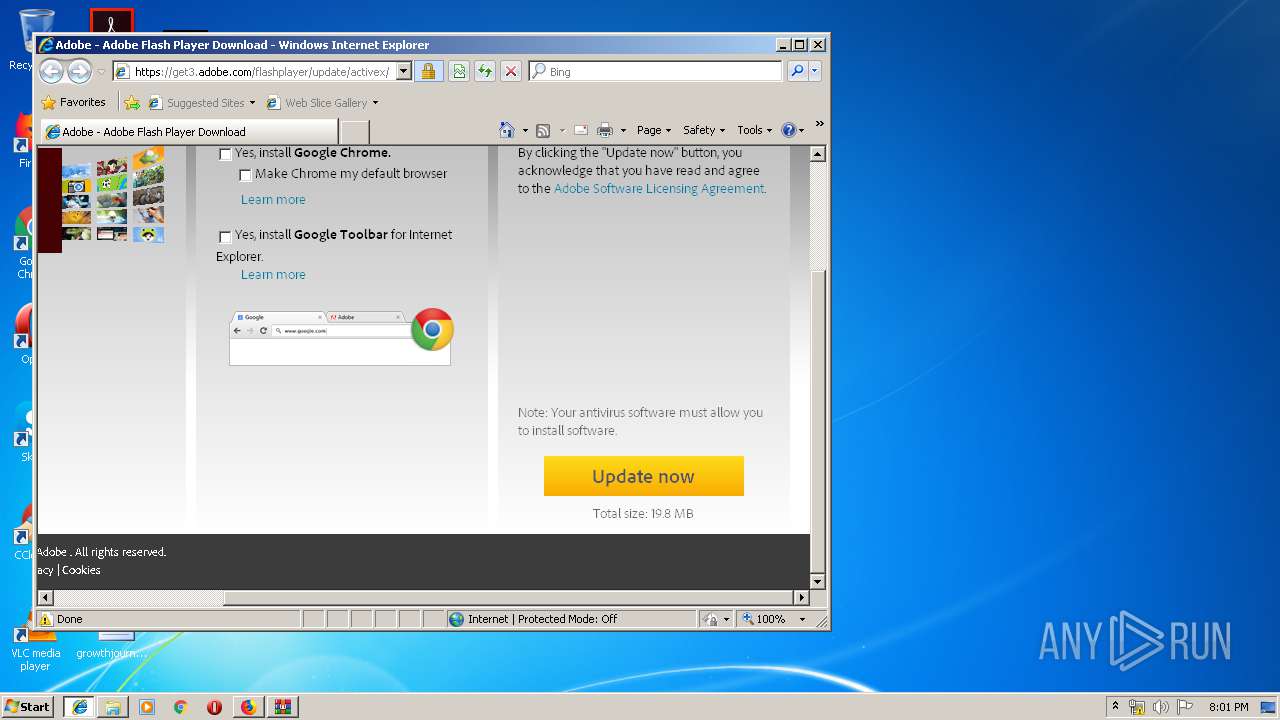Click the browser Back arrow button
The width and height of the screenshot is (1280, 720).
point(51,71)
